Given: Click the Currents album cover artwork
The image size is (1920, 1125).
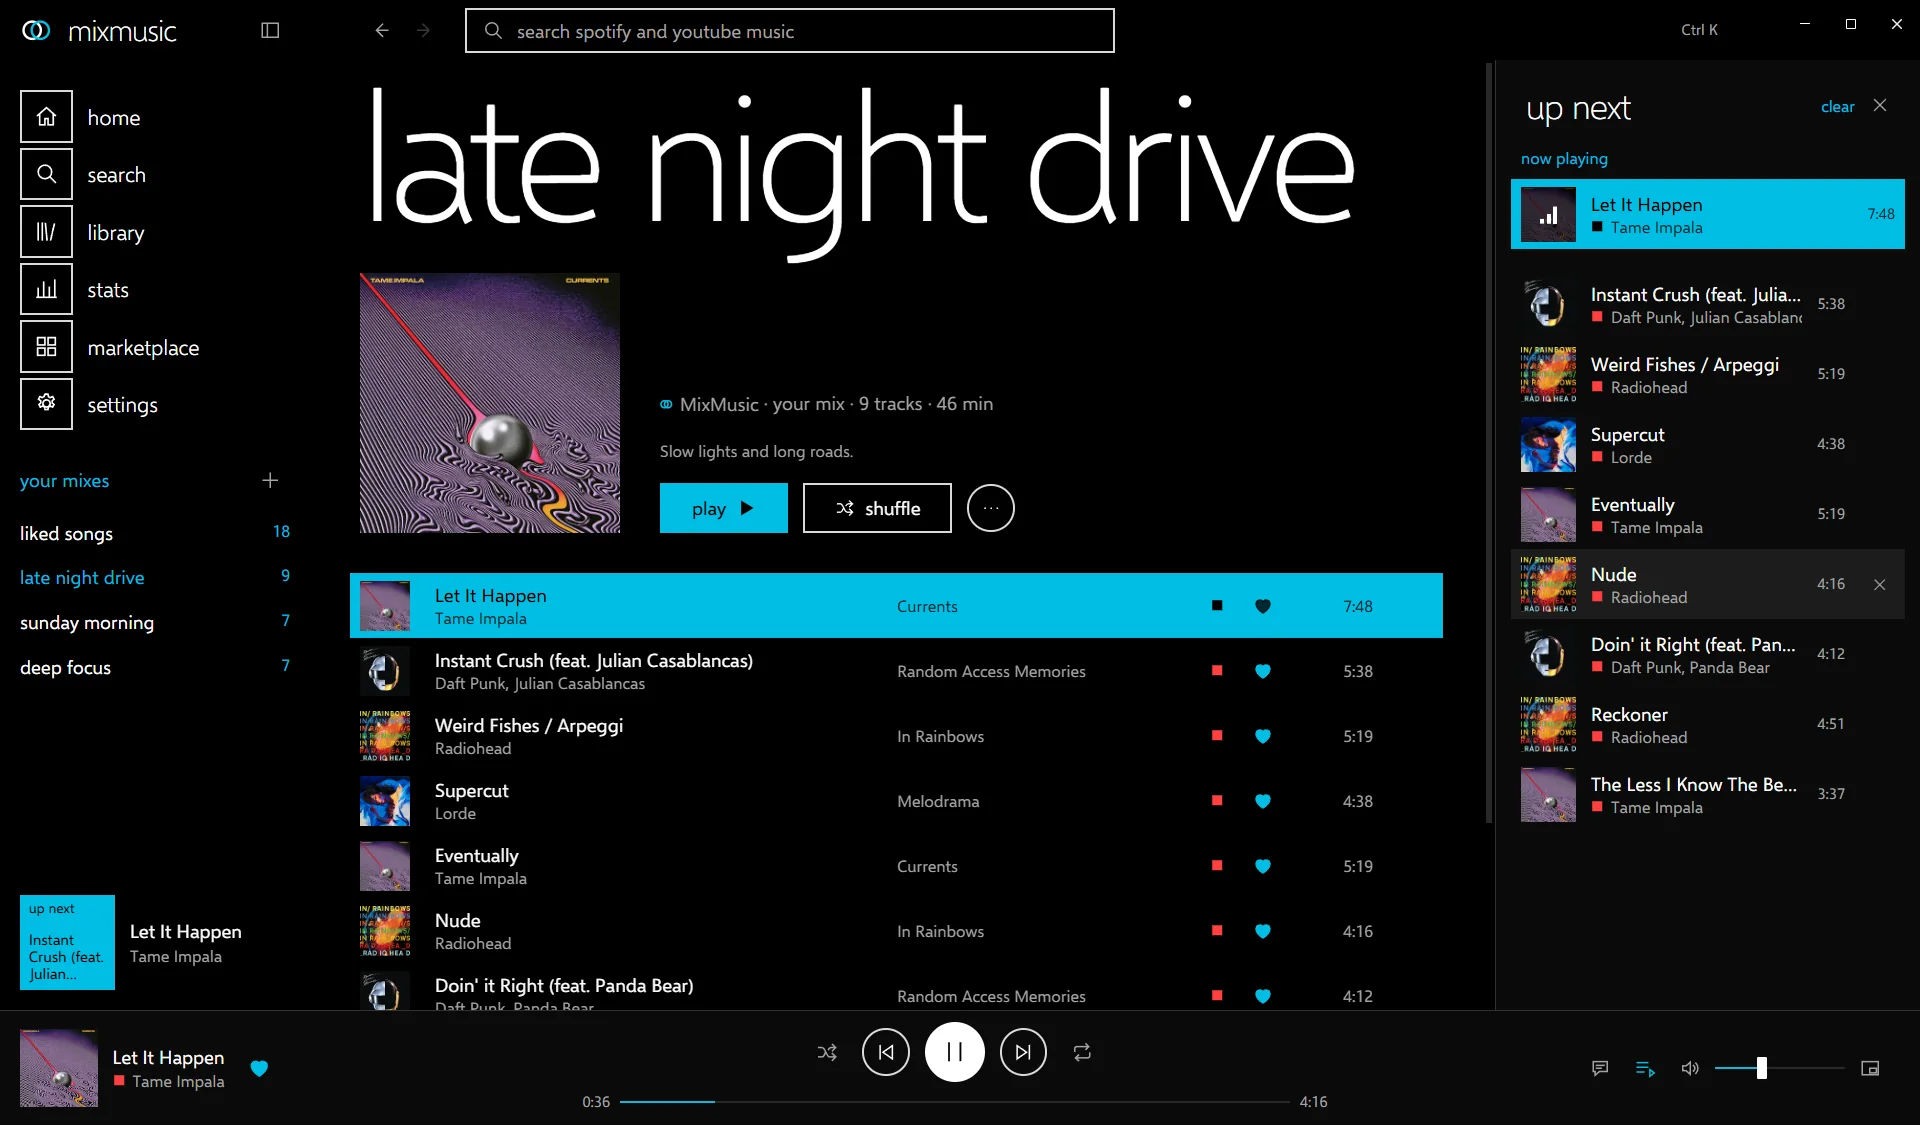Looking at the screenshot, I should point(489,403).
